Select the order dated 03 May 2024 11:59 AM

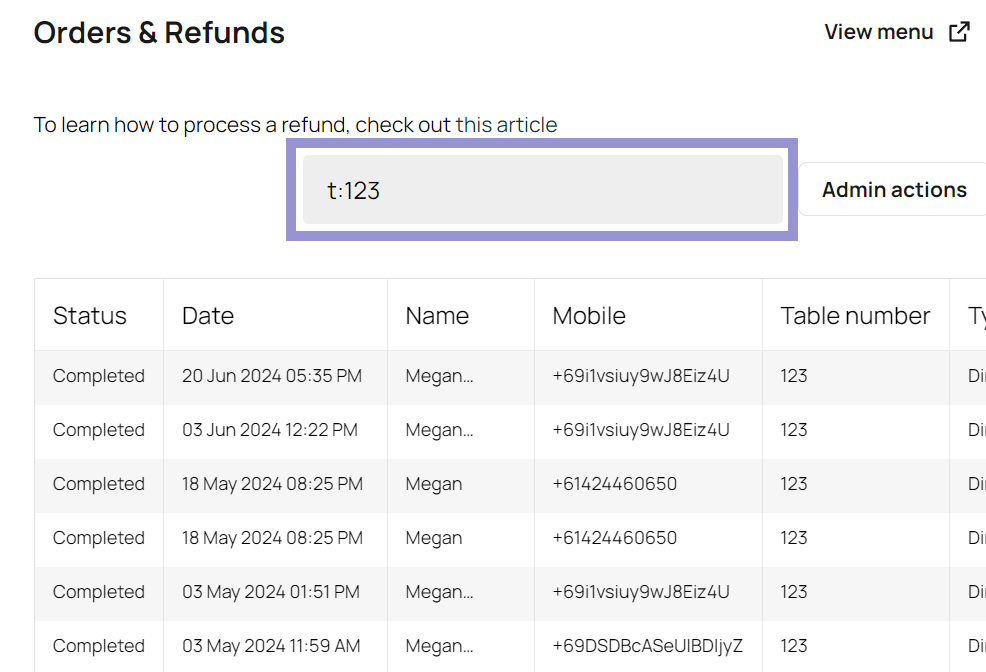coord(270,646)
